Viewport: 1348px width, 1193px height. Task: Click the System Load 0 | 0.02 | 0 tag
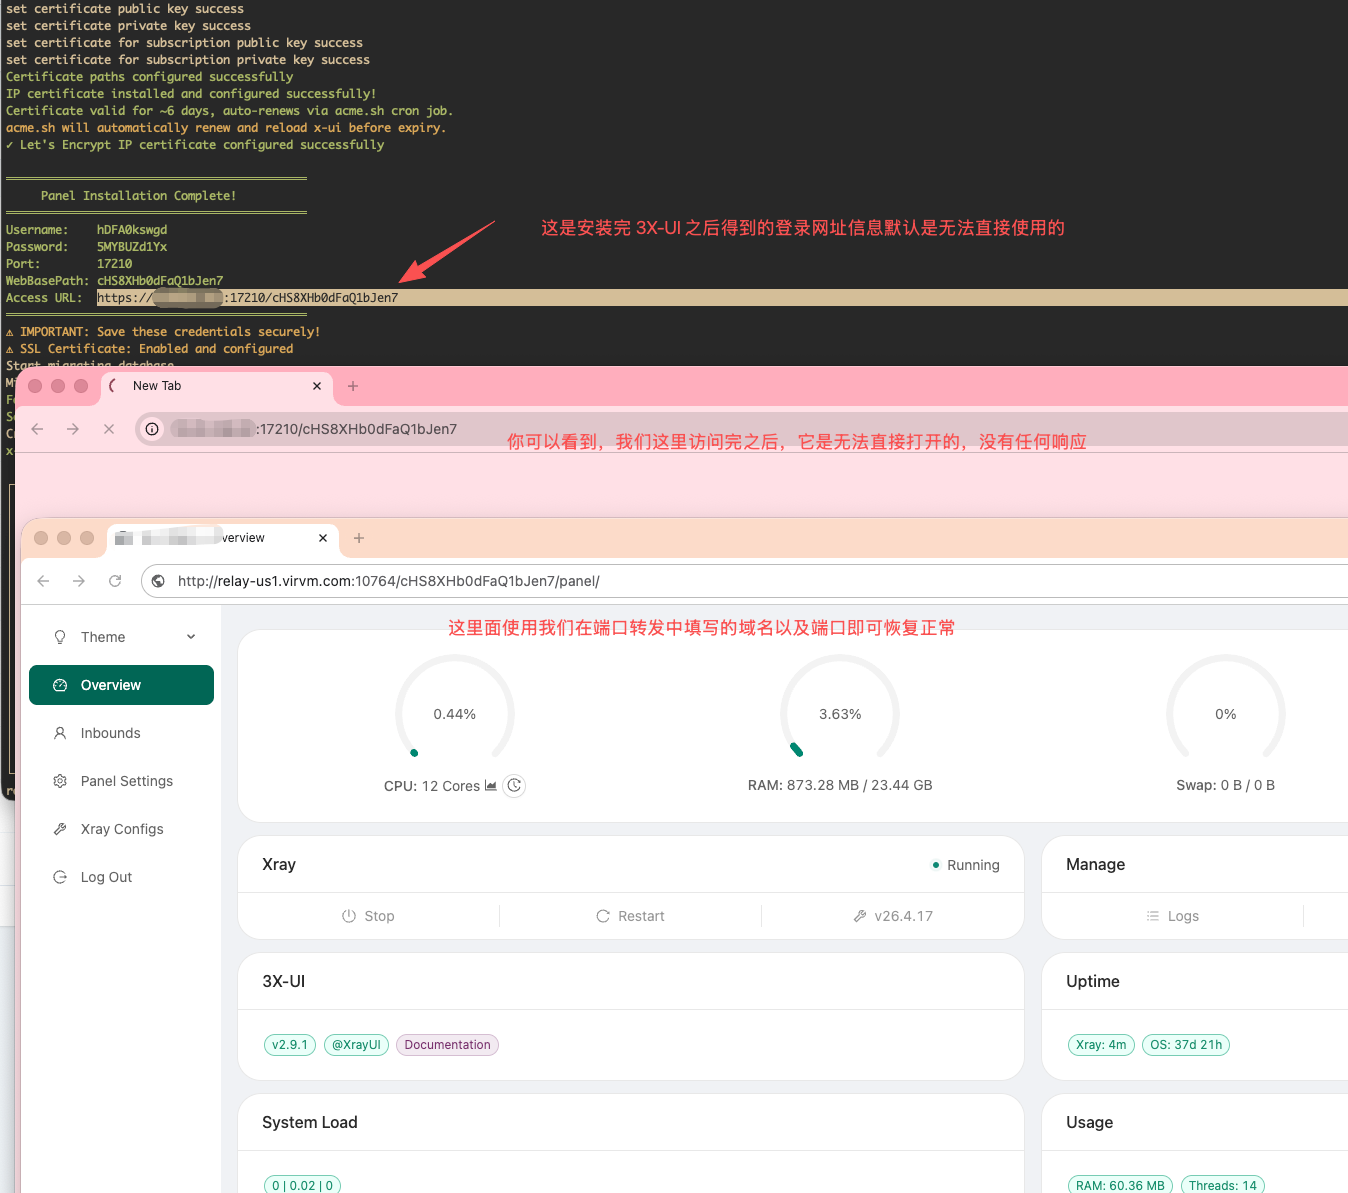(302, 1185)
